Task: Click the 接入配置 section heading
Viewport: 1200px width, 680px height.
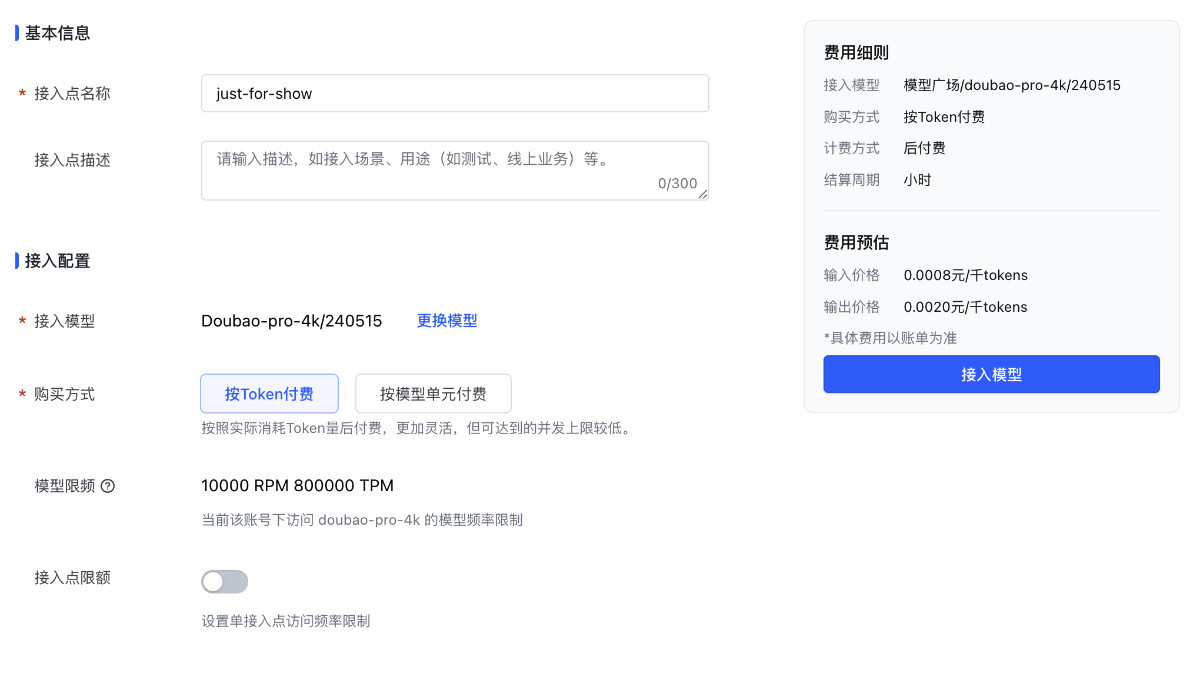Action: click(x=57, y=261)
